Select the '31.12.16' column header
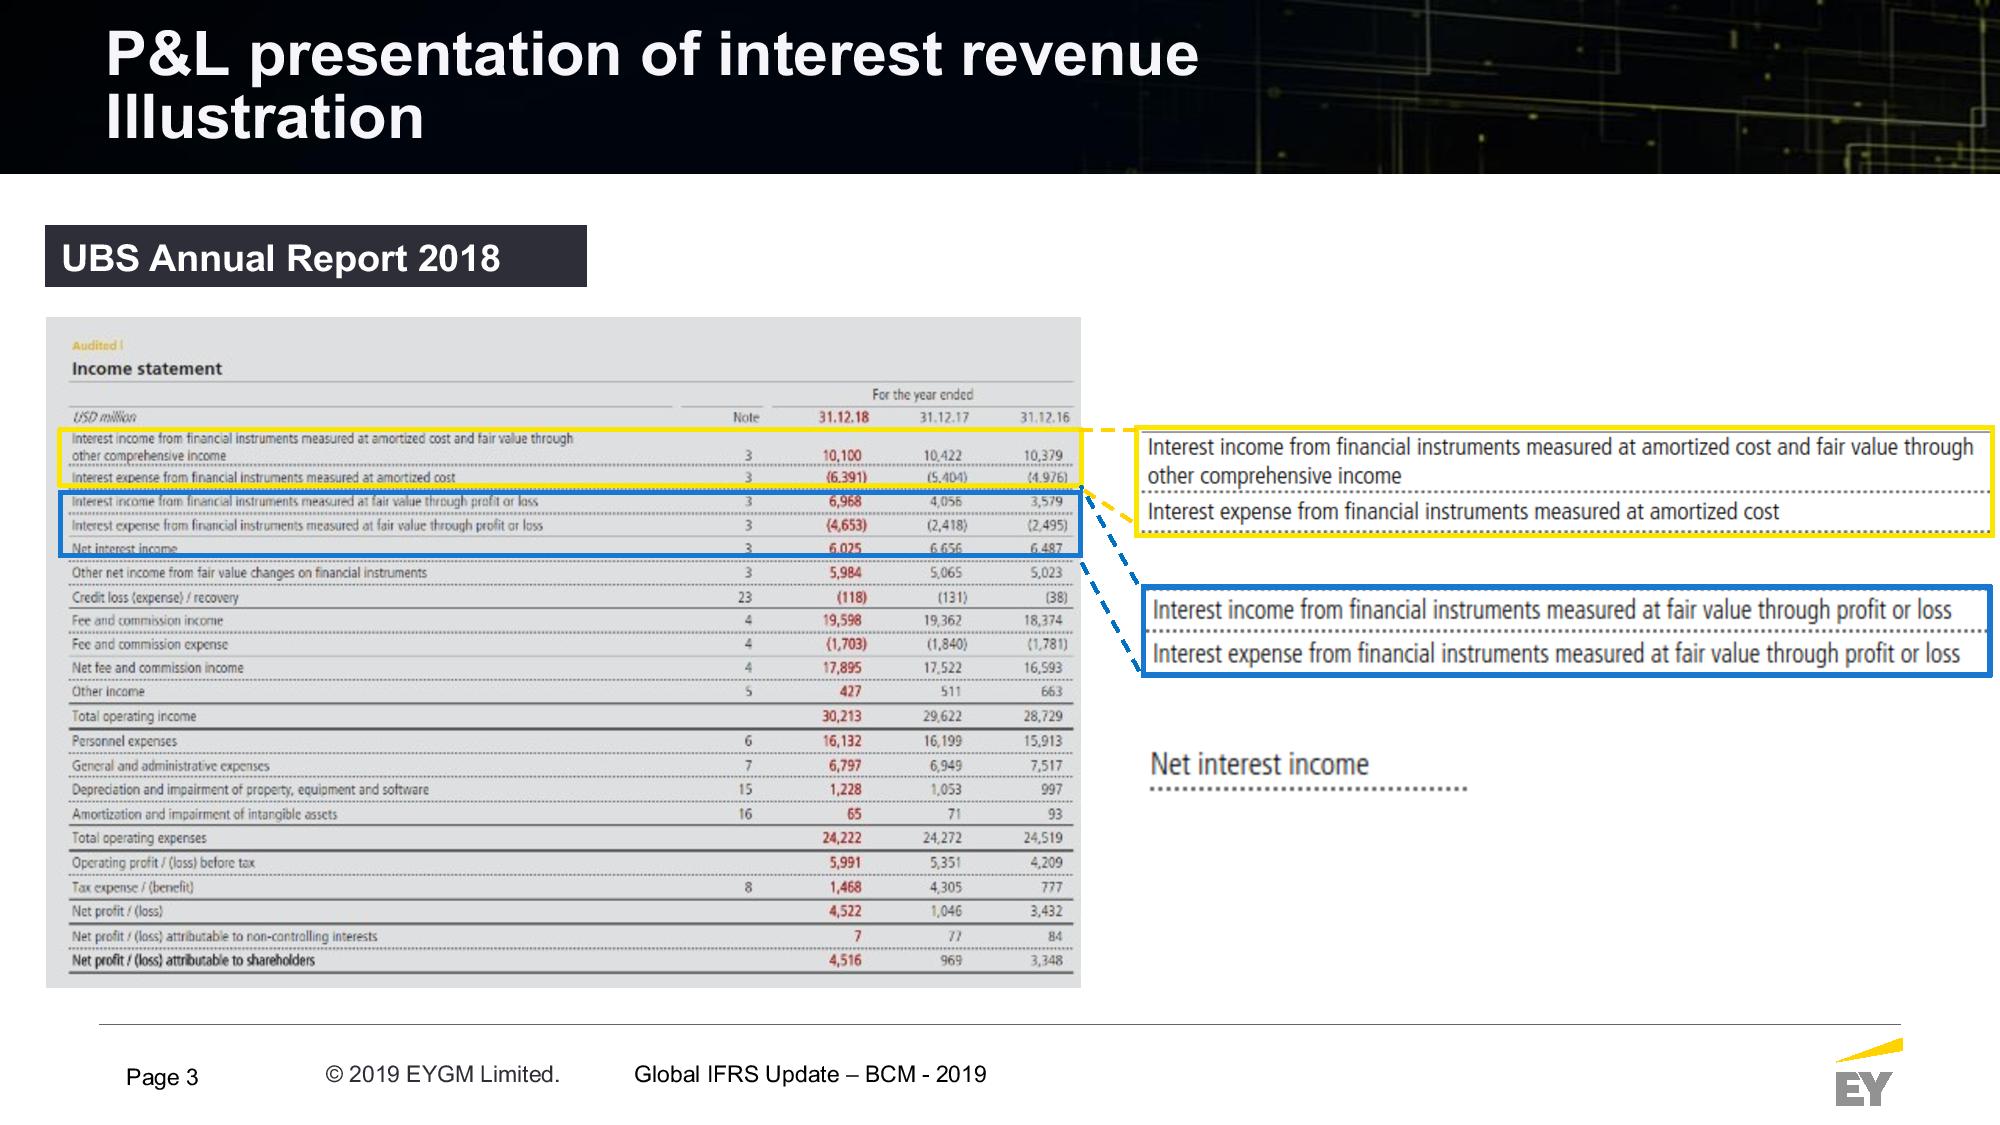The width and height of the screenshot is (2000, 1125). pos(1044,417)
